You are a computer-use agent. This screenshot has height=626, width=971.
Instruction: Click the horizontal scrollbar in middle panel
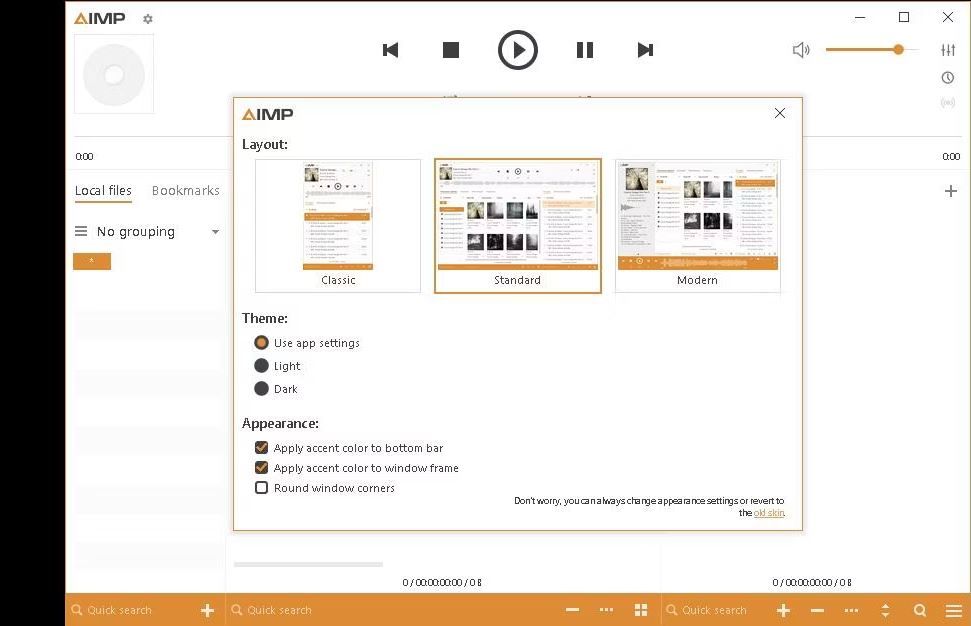pos(308,564)
